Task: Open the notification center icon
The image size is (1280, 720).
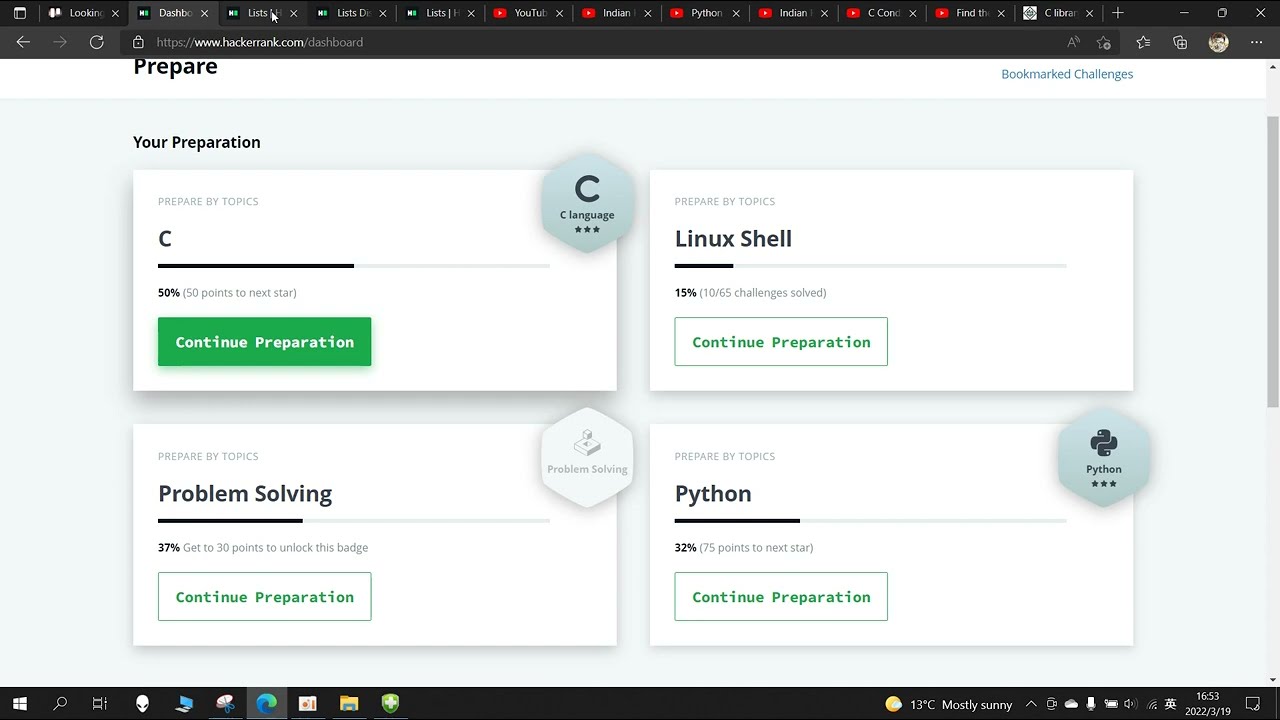Action: pos(1252,704)
